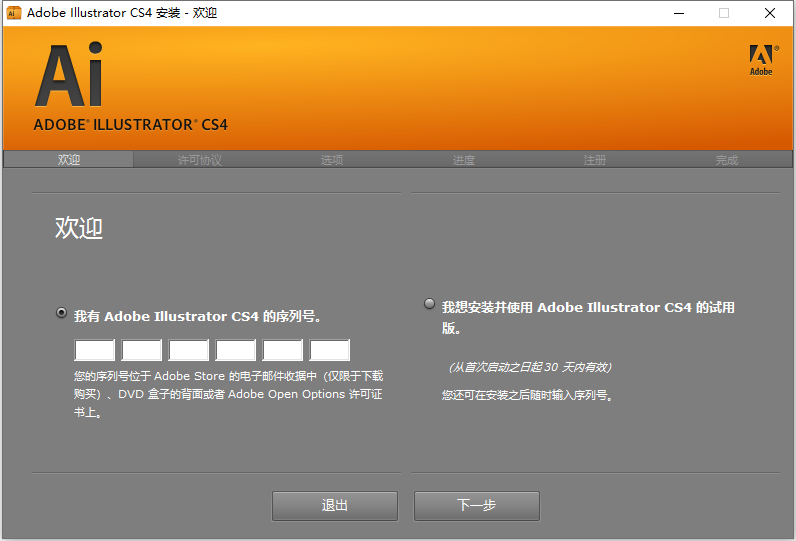Click the fourth serial number input box
The image size is (796, 541).
click(x=236, y=350)
